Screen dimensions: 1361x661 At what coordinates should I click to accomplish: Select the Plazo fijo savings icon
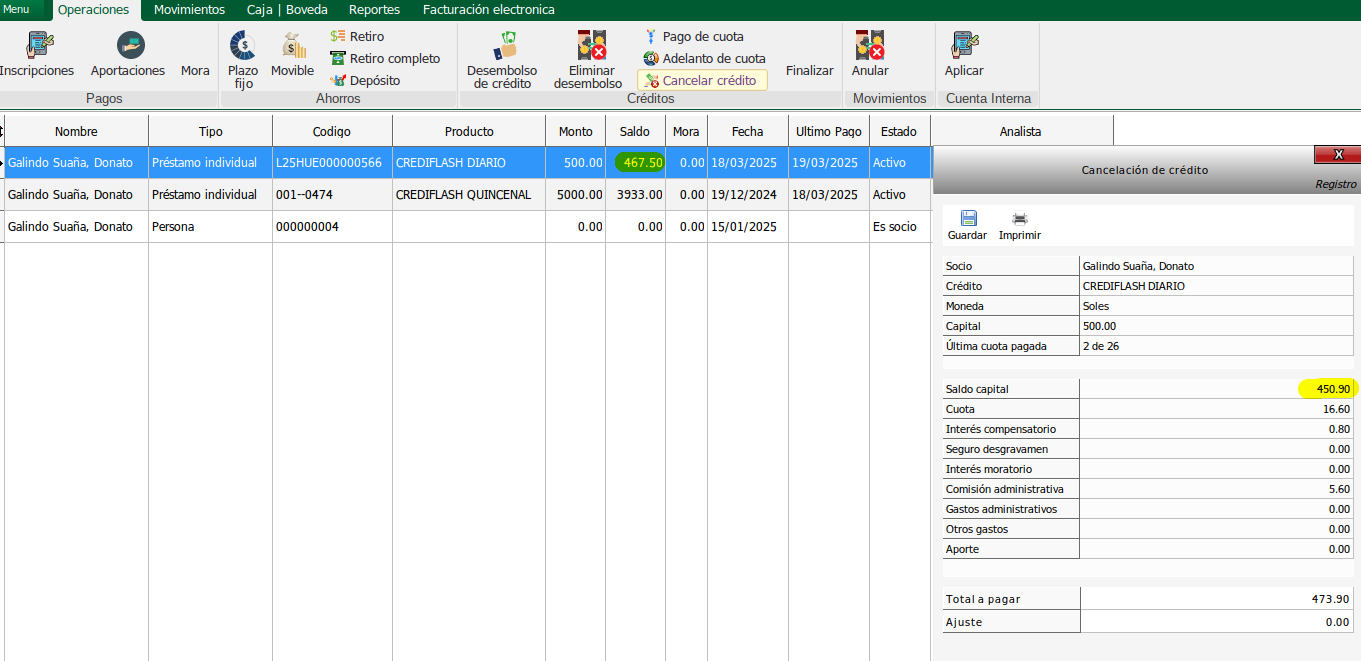pos(242,46)
